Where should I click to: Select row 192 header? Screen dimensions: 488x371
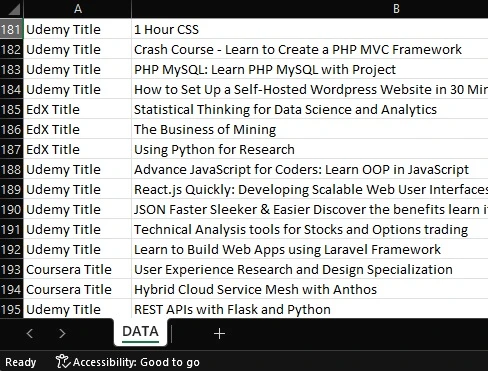[x=11, y=249]
